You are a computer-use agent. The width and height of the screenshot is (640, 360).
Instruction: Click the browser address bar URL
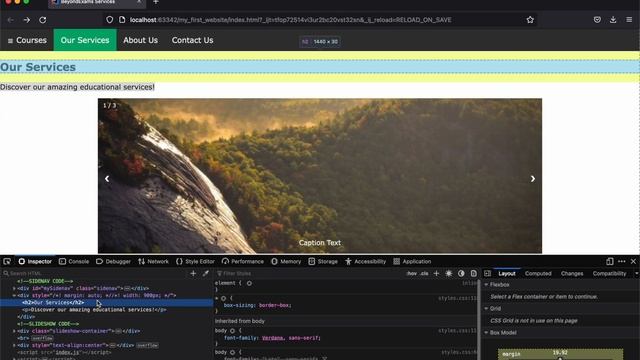[291, 20]
